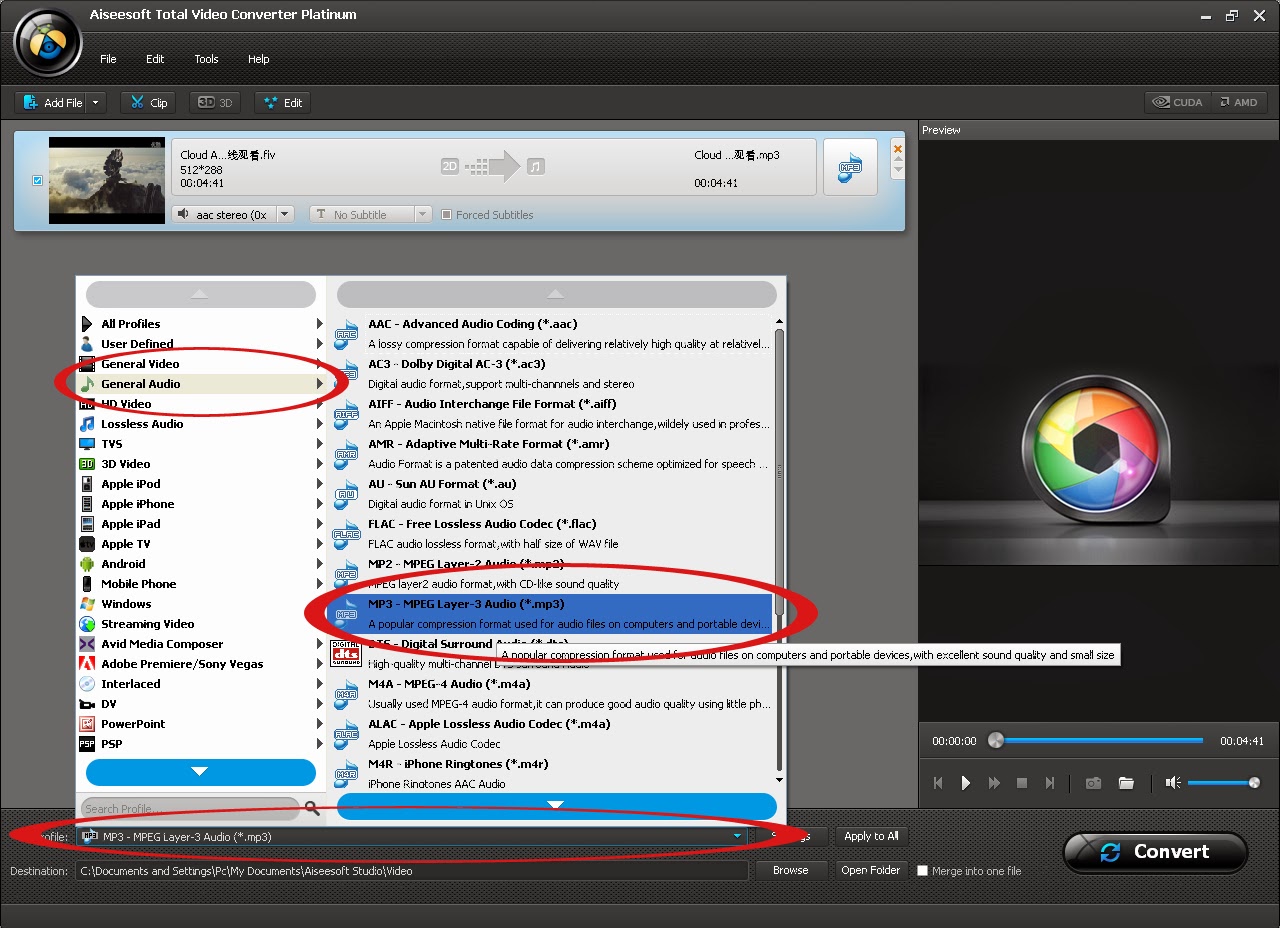The width and height of the screenshot is (1280, 928).
Task: Click the Avid Media Composer icon
Action: tap(87, 644)
